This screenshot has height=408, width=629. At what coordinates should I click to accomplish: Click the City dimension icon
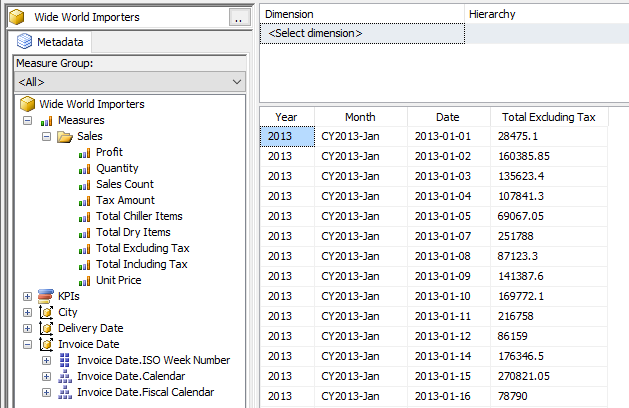tap(46, 312)
